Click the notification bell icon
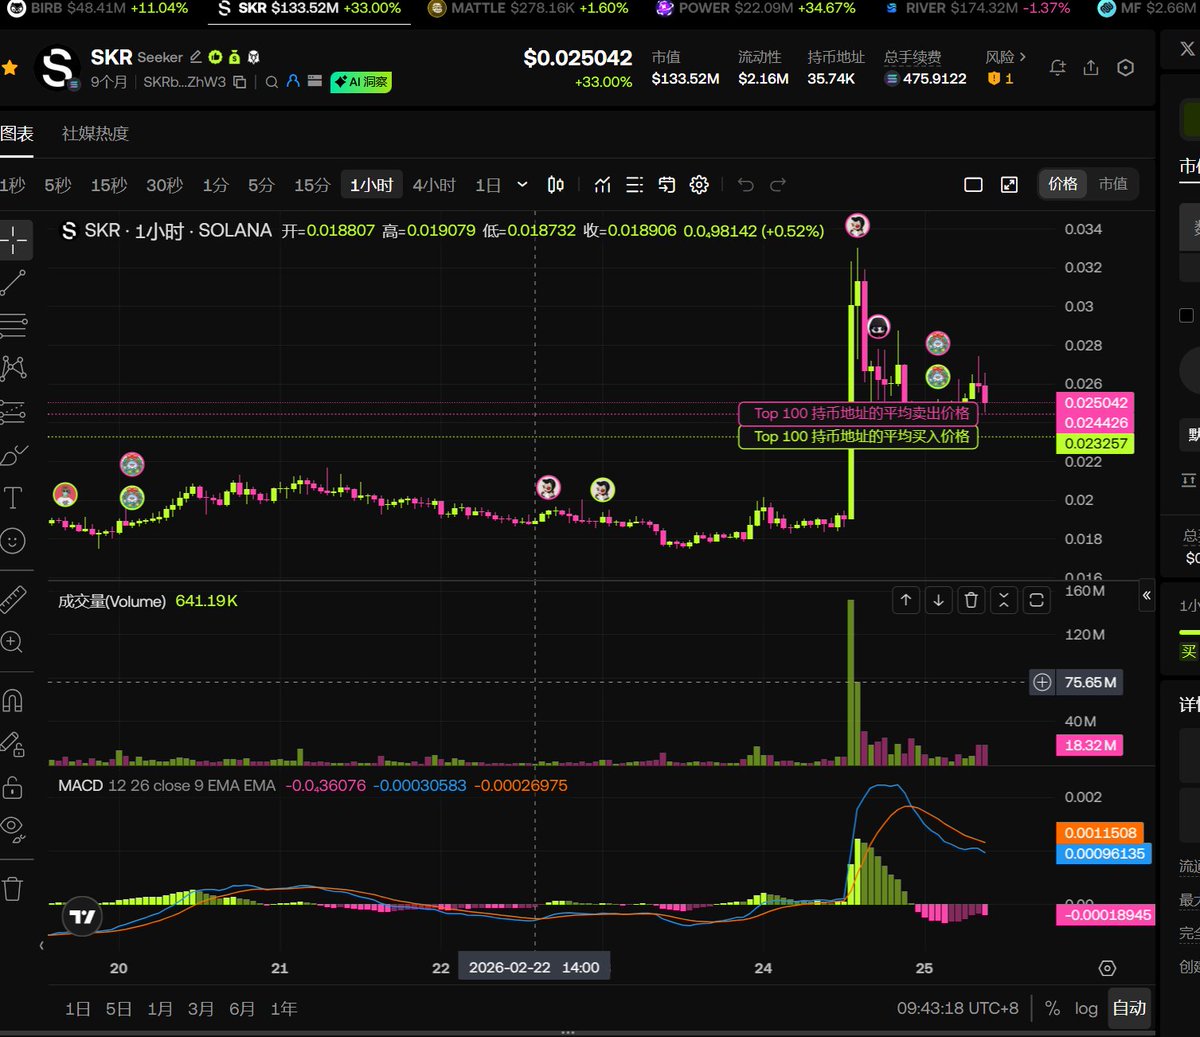The image size is (1200, 1037). [x=1057, y=68]
